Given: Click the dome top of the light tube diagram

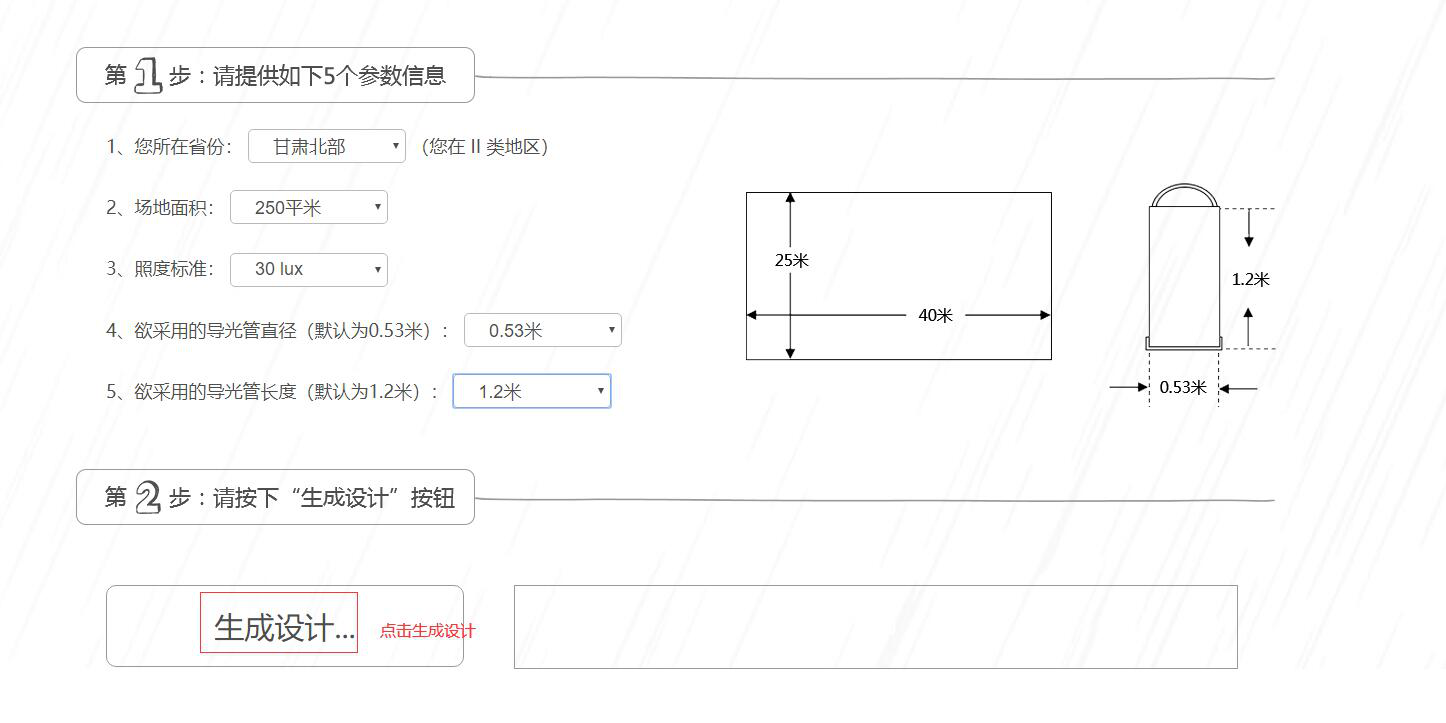Looking at the screenshot, I should coord(1184,193).
